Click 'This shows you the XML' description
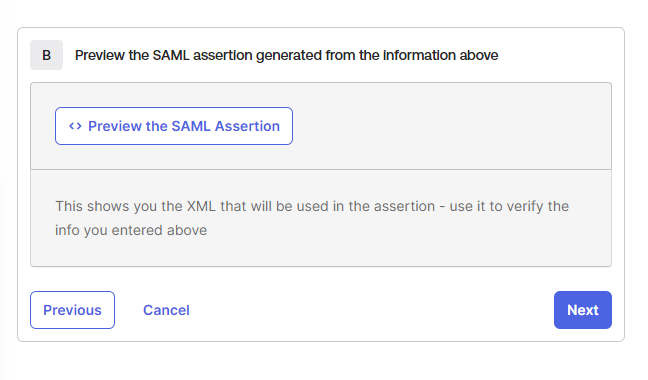 coord(312,218)
